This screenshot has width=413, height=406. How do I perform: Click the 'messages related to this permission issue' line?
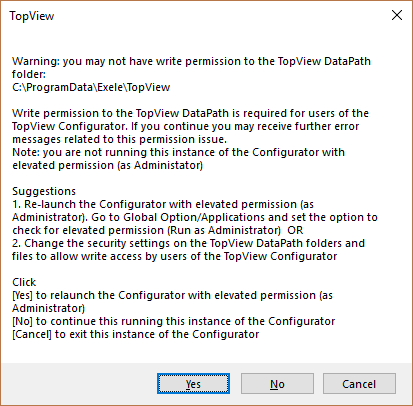(119, 139)
